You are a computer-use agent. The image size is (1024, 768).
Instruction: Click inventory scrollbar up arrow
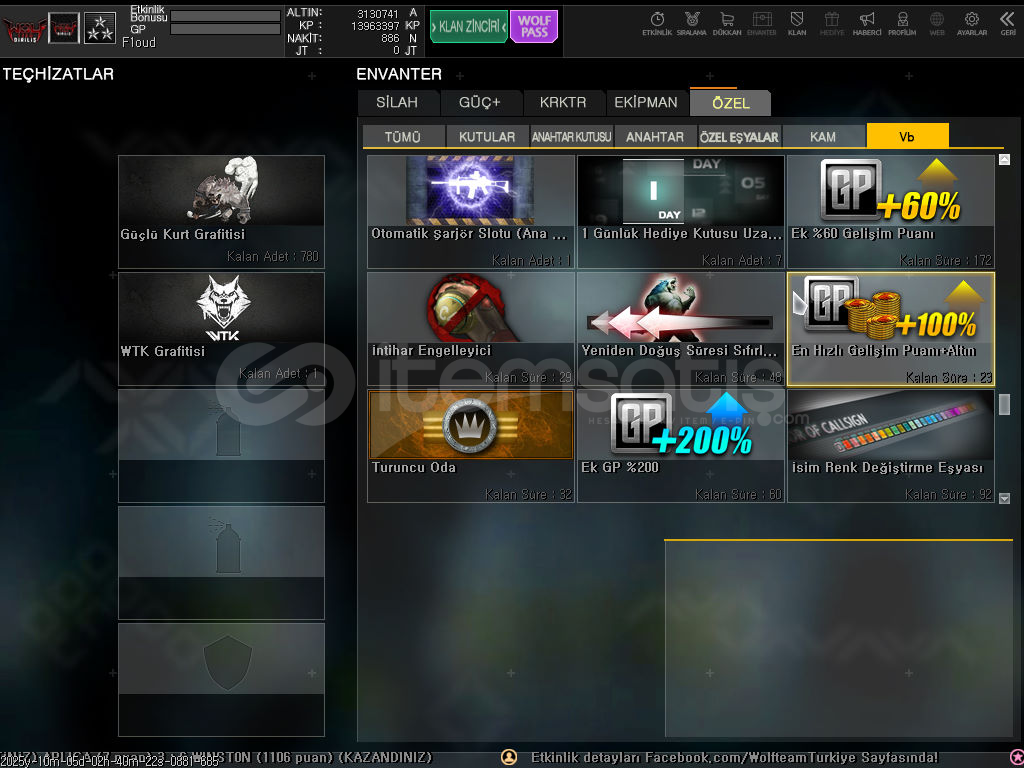click(x=1004, y=159)
